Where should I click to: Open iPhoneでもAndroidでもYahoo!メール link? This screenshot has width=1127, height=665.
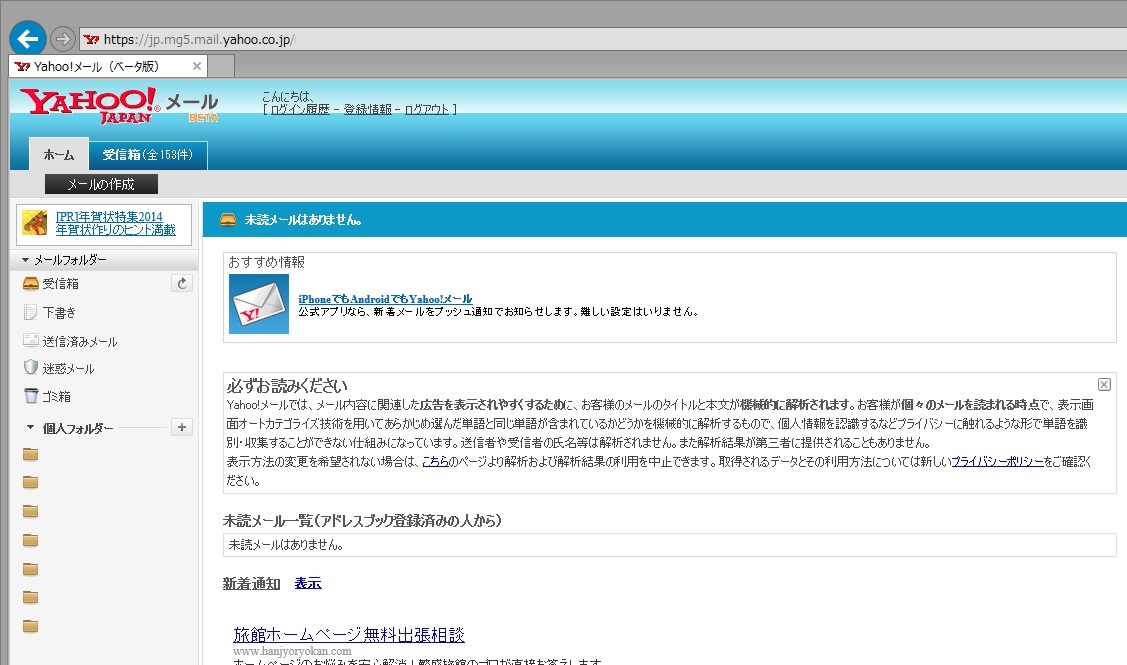pyautogui.click(x=385, y=299)
